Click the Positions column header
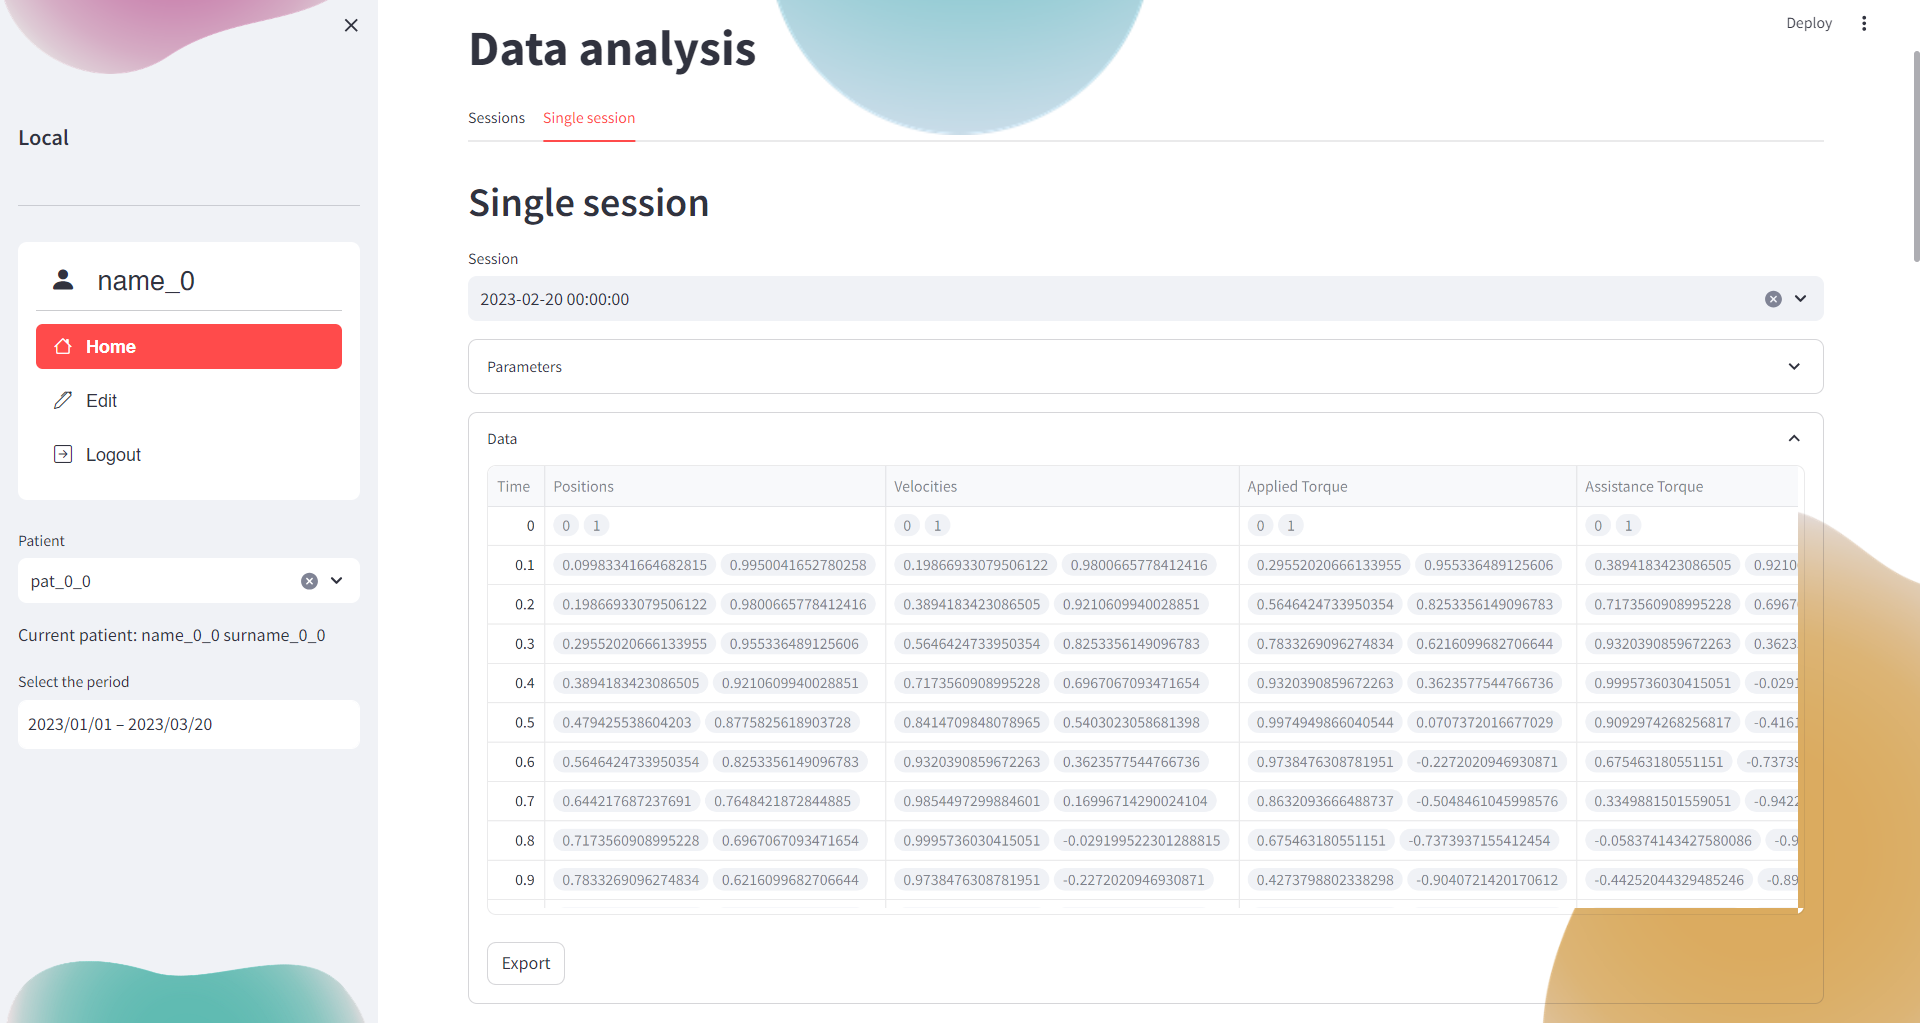The image size is (1920, 1023). (x=583, y=487)
